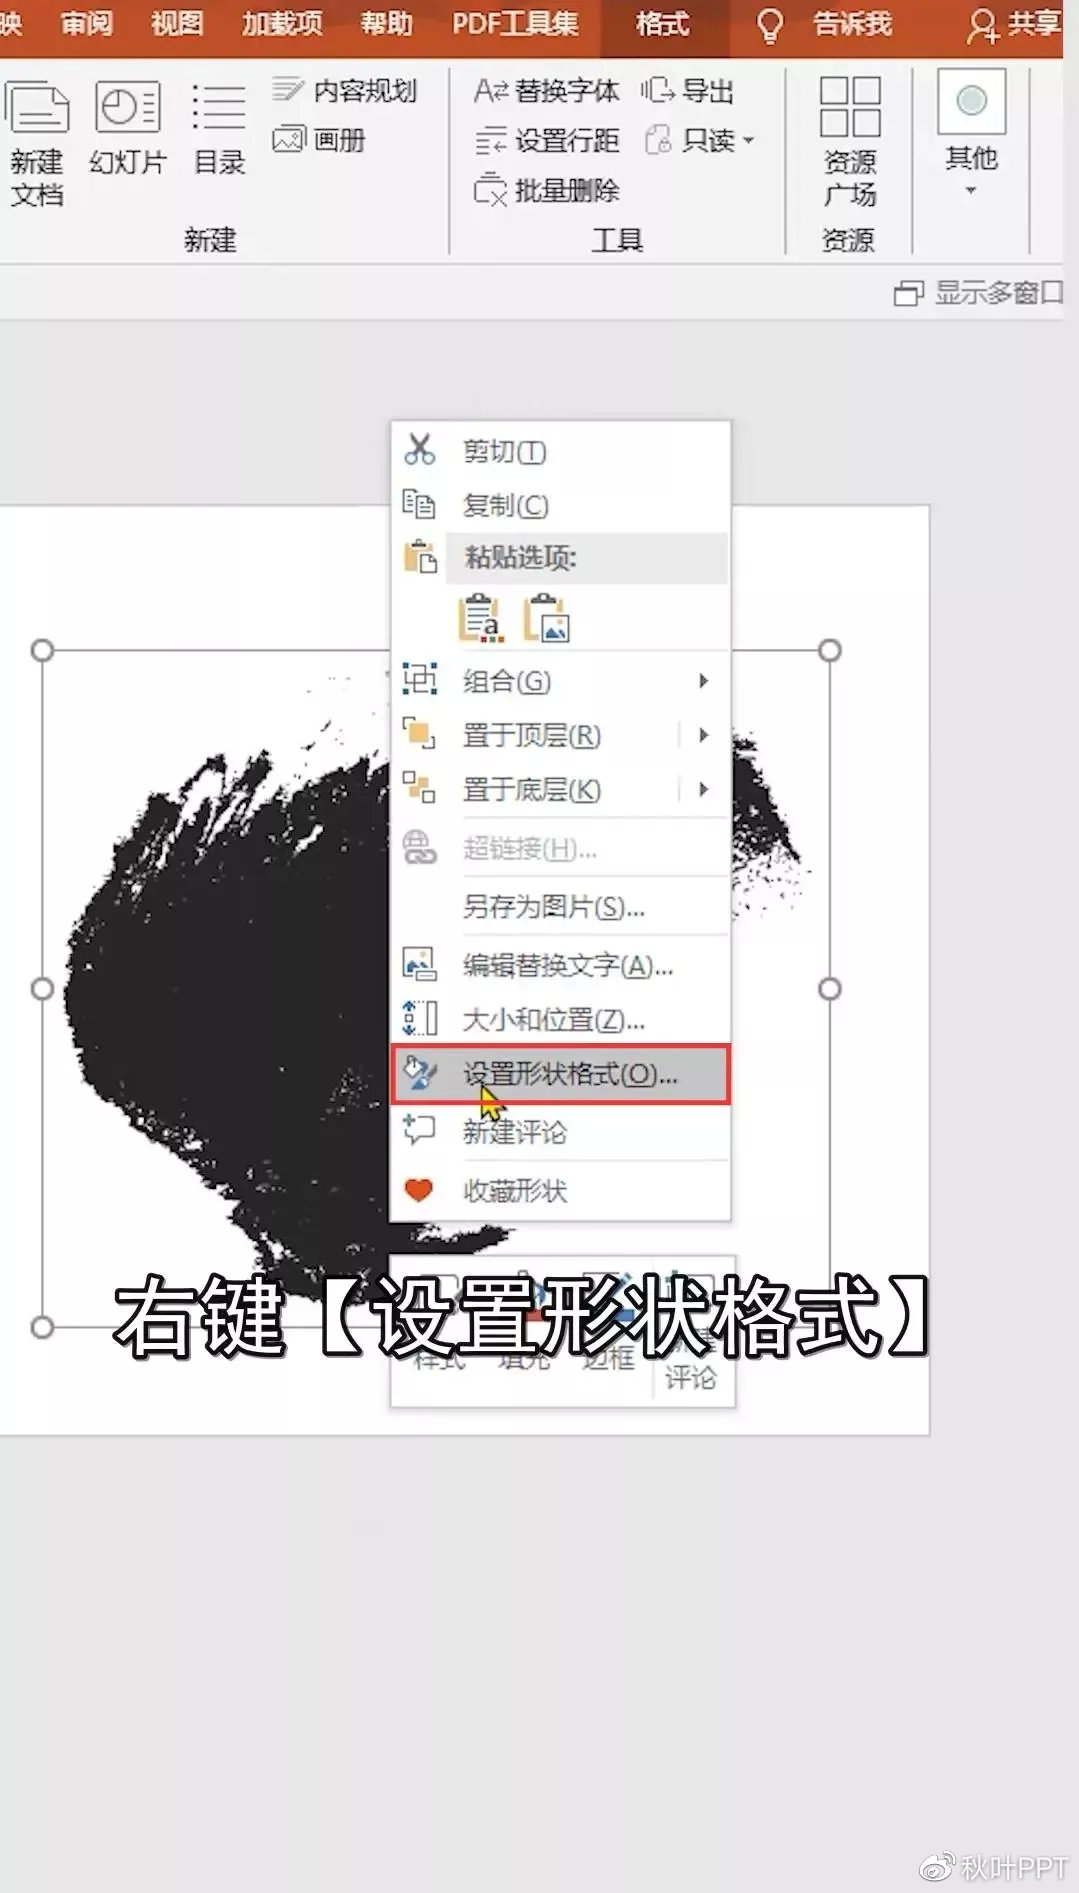The image size is (1079, 1893).
Task: Click the Export (导出) button
Action: 688,91
